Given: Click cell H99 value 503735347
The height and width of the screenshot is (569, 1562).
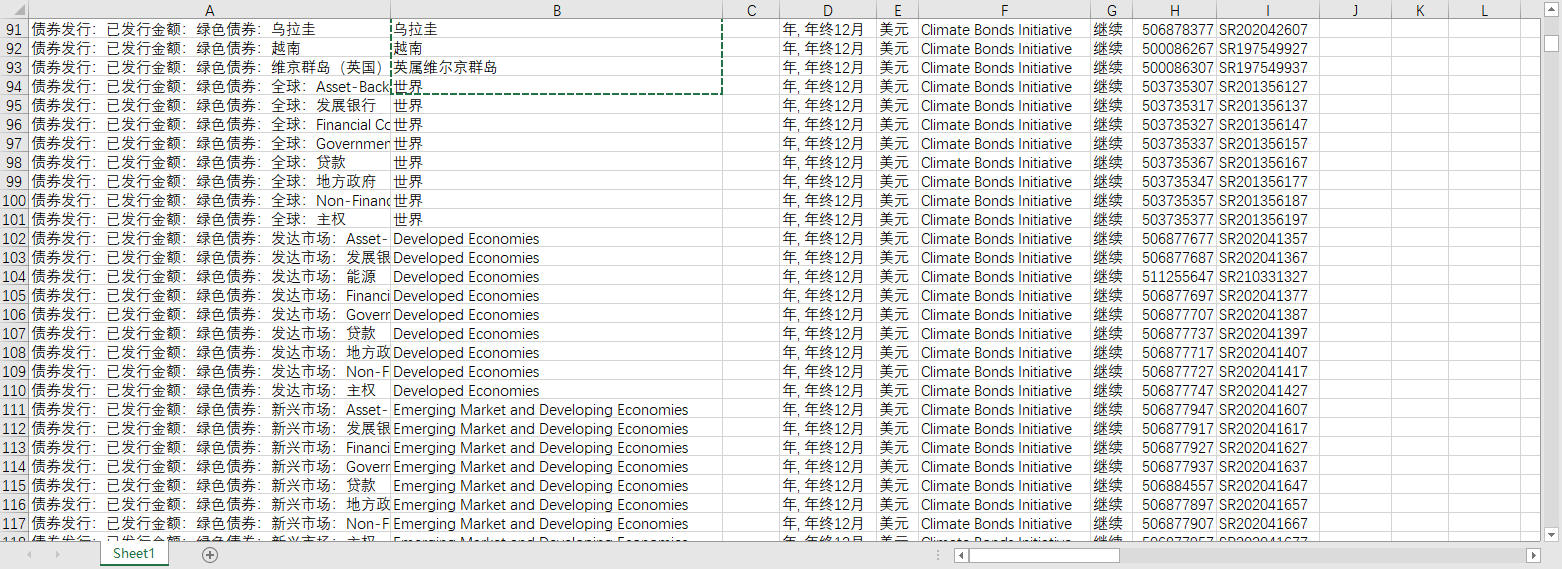Looking at the screenshot, I should pos(1174,182).
